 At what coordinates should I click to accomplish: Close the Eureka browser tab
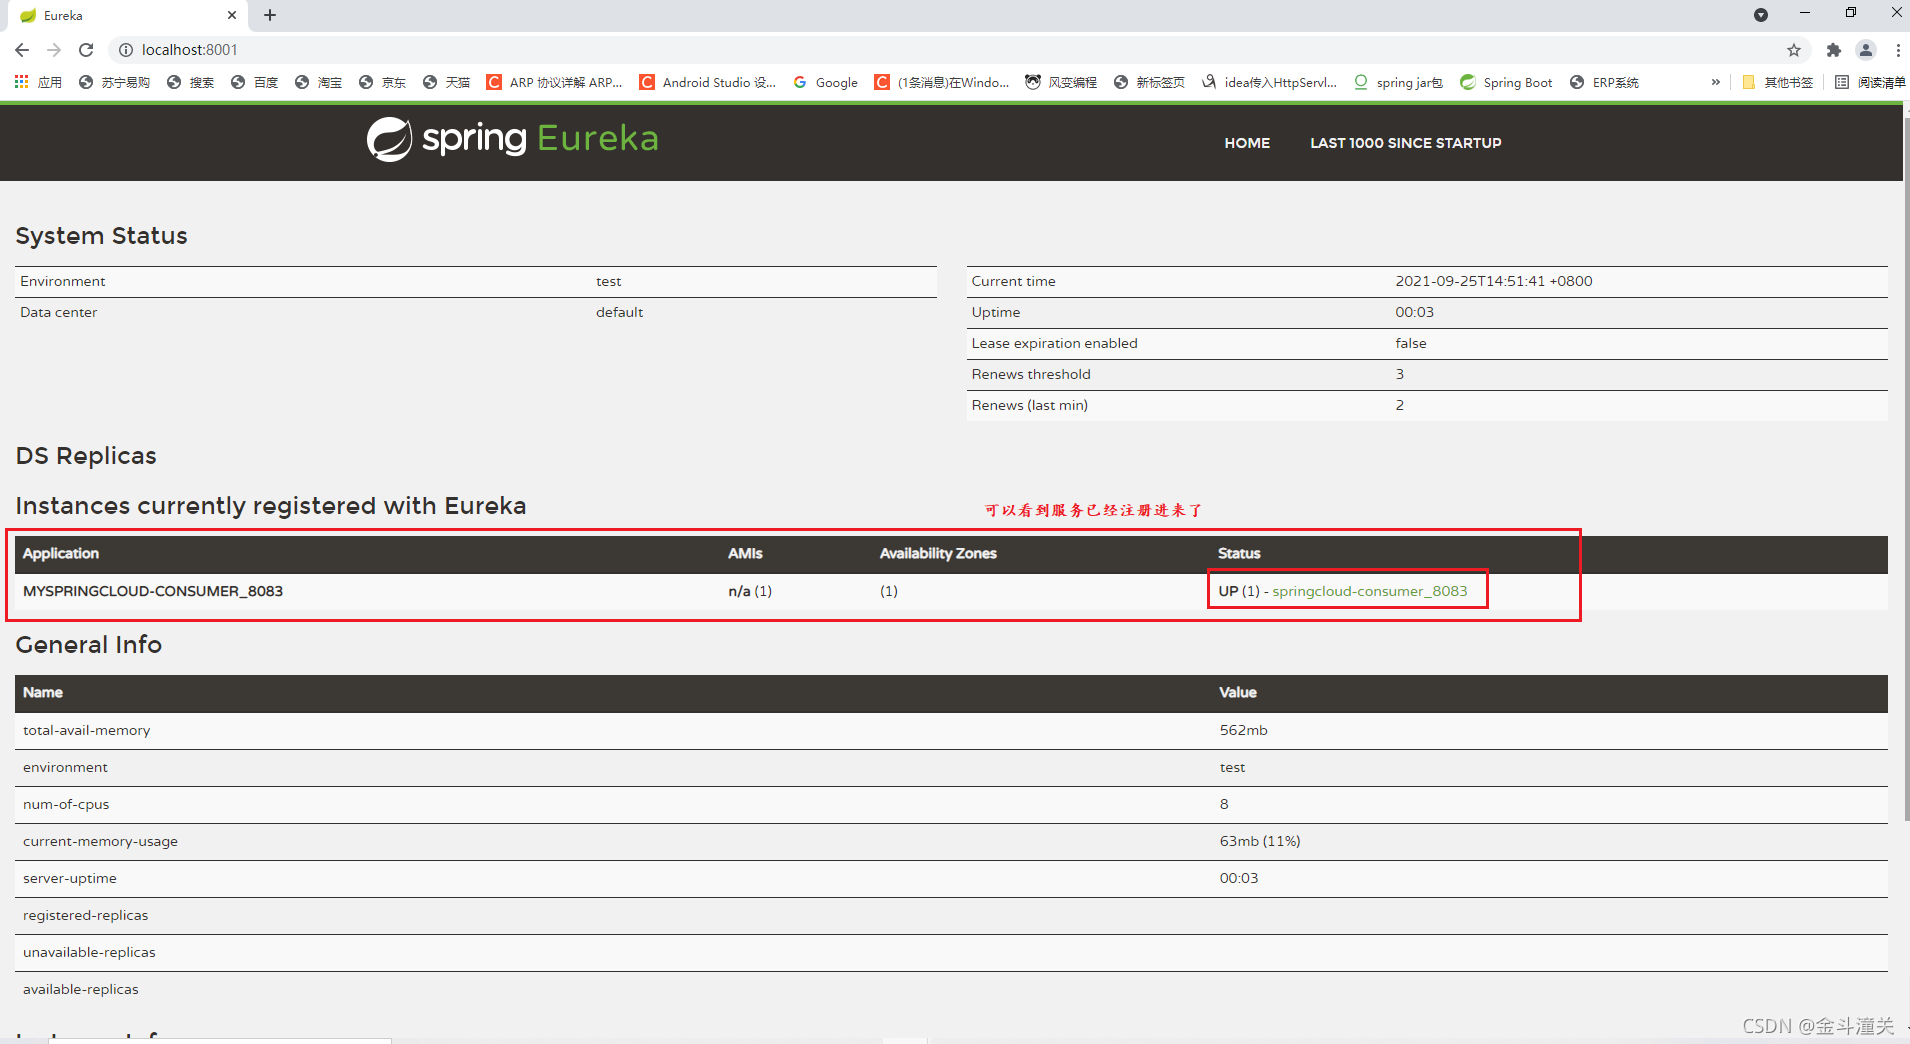[x=232, y=15]
